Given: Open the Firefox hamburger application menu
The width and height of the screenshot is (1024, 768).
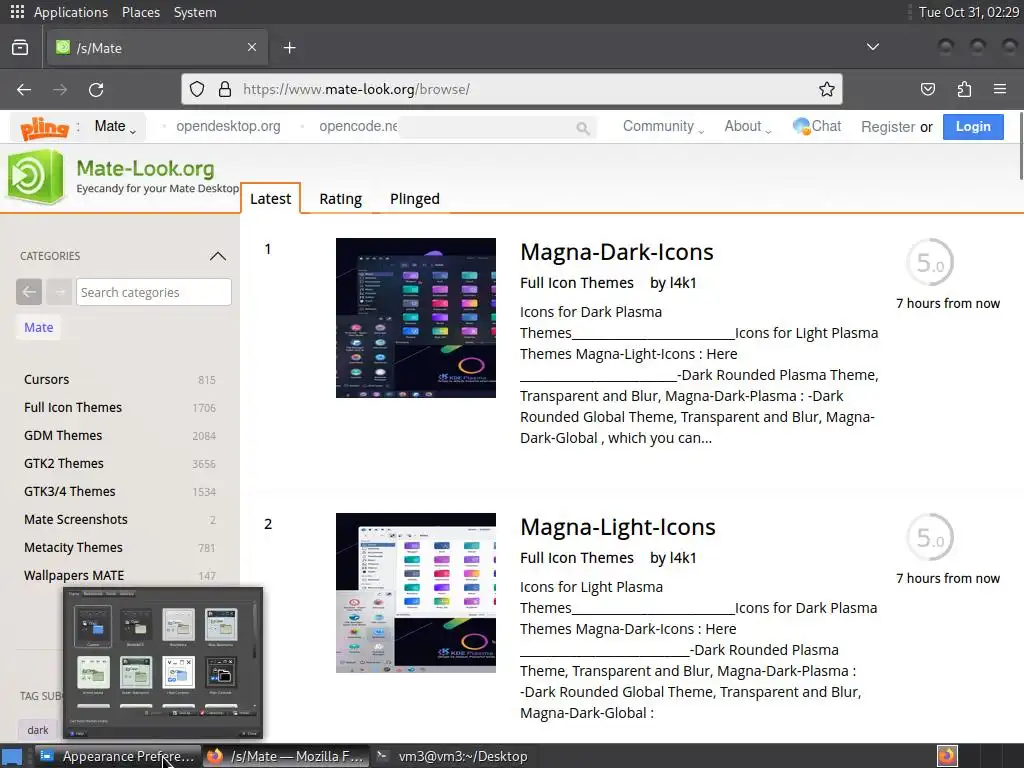Looking at the screenshot, I should [x=1000, y=89].
